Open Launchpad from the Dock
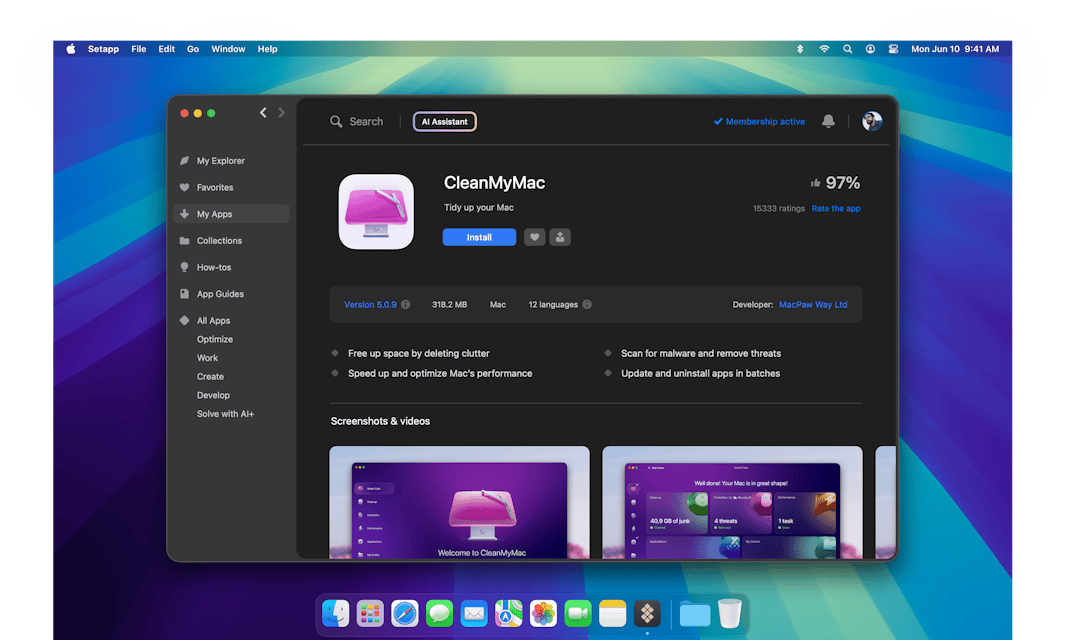This screenshot has height=640, width=1065. tap(370, 614)
